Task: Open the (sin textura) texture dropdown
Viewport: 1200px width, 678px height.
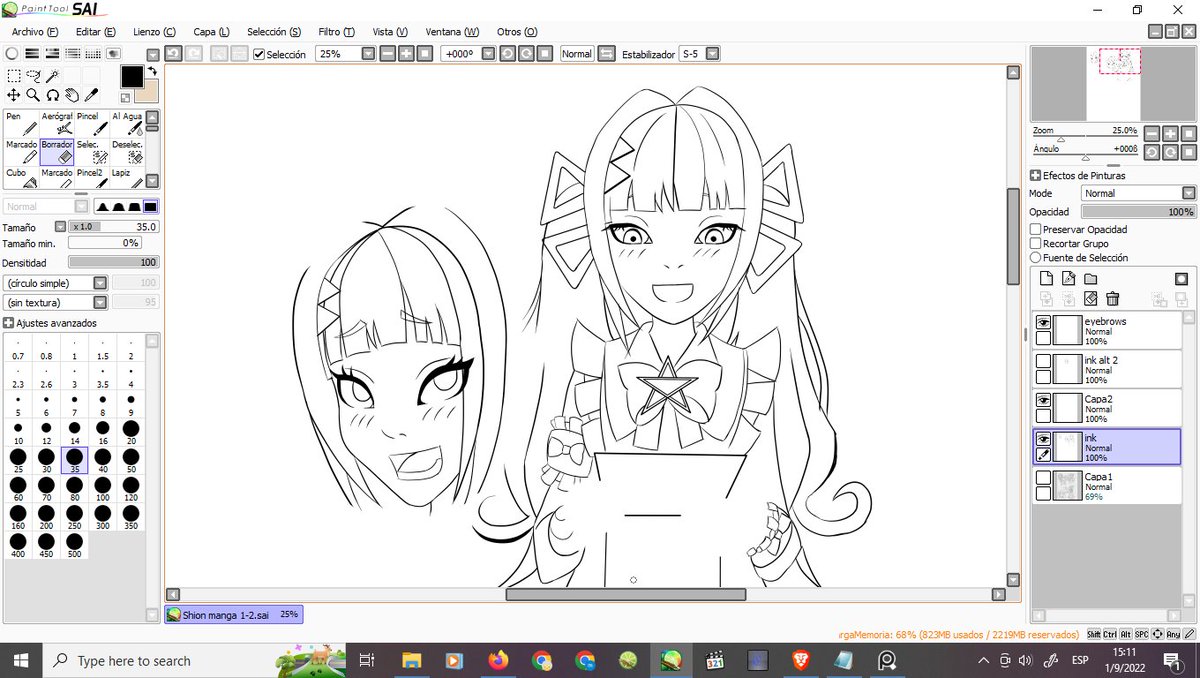Action: pyautogui.click(x=100, y=302)
